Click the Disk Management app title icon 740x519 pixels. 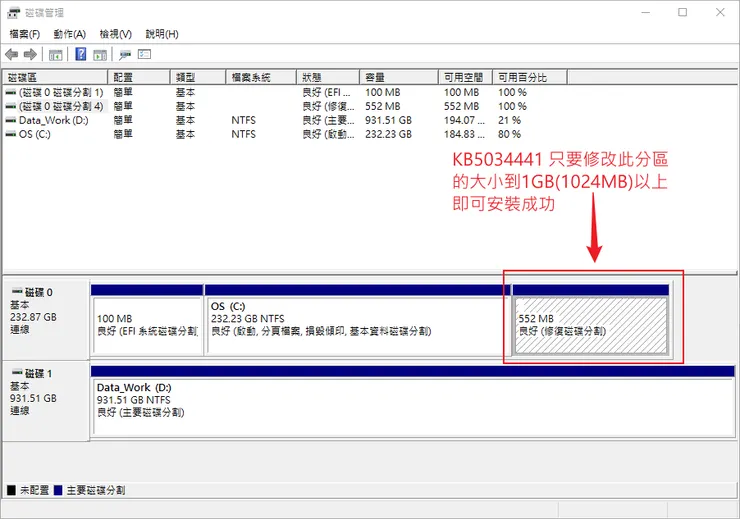(x=14, y=13)
